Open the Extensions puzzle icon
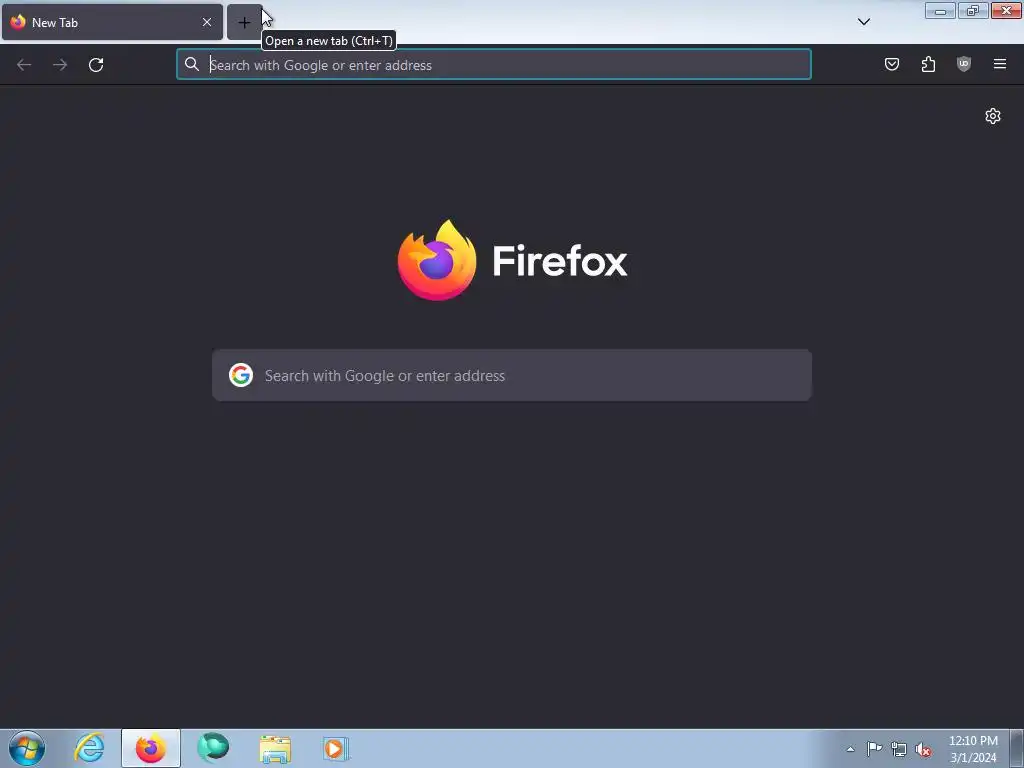This screenshot has width=1024, height=768. 928,64
